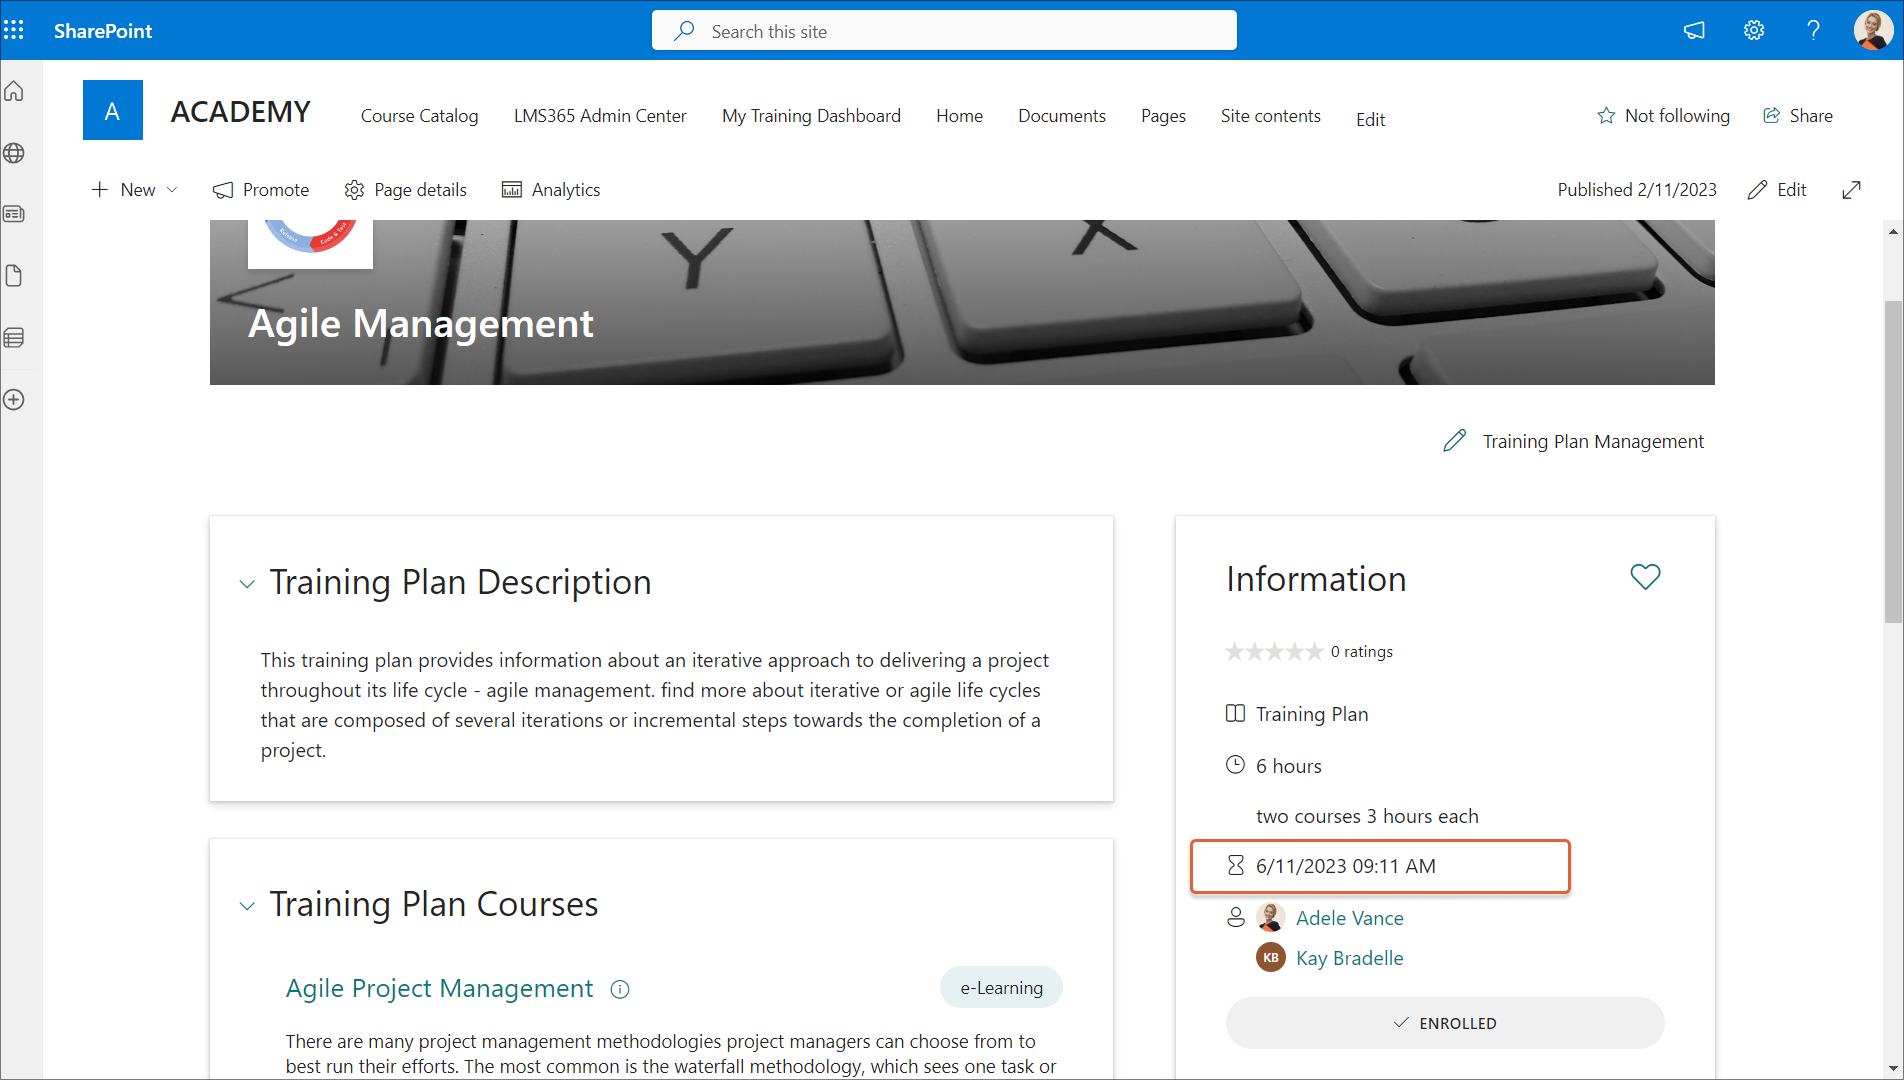Click the Search this site box
Screen dimensions: 1904x1080
pyautogui.click(x=943, y=31)
